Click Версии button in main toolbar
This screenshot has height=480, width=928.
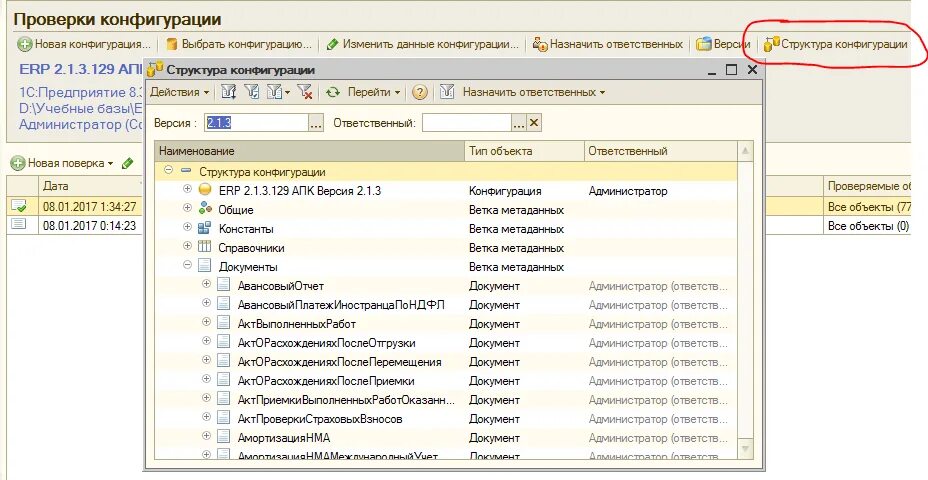(723, 44)
